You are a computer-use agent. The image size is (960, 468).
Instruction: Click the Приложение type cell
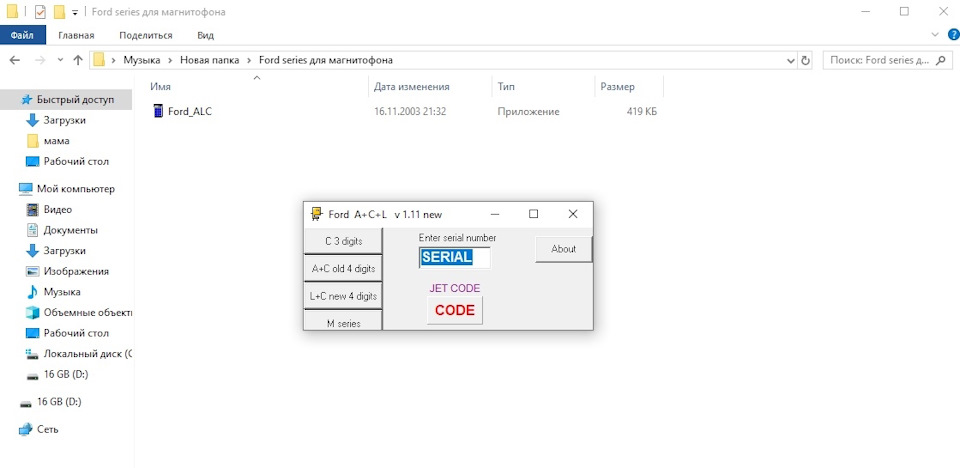528,111
